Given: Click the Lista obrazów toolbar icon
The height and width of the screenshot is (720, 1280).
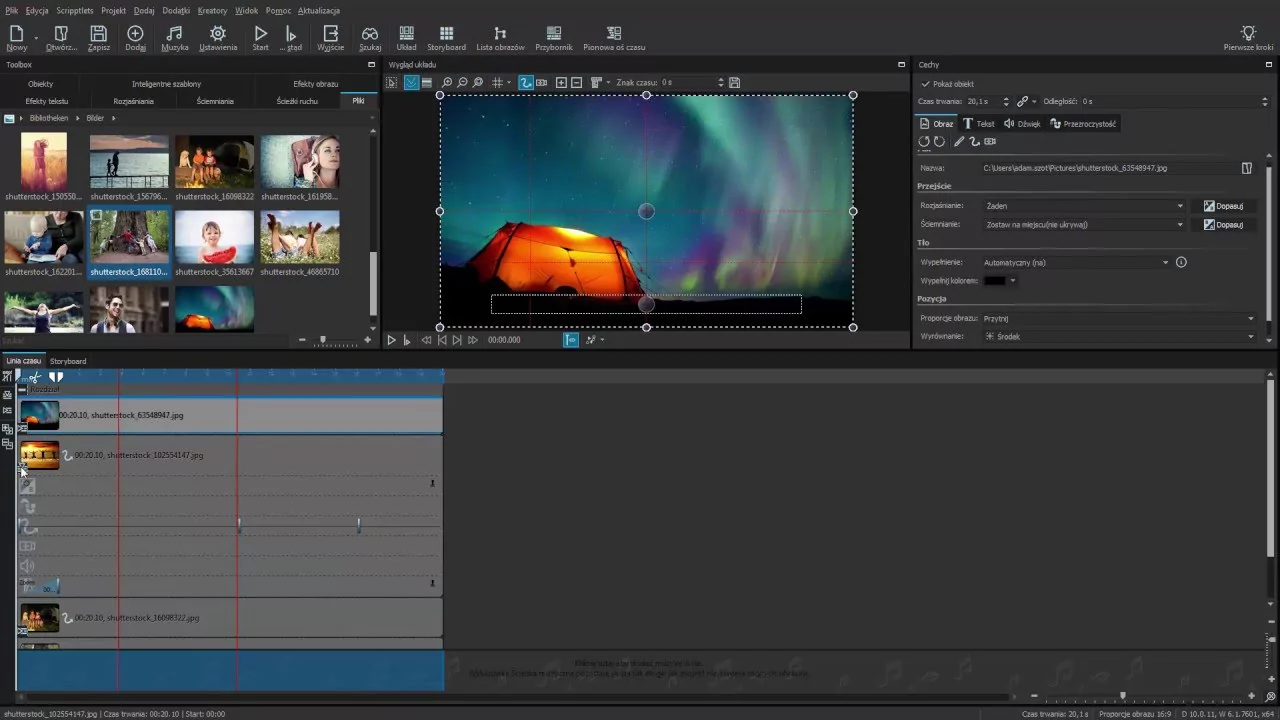Looking at the screenshot, I should tap(500, 34).
